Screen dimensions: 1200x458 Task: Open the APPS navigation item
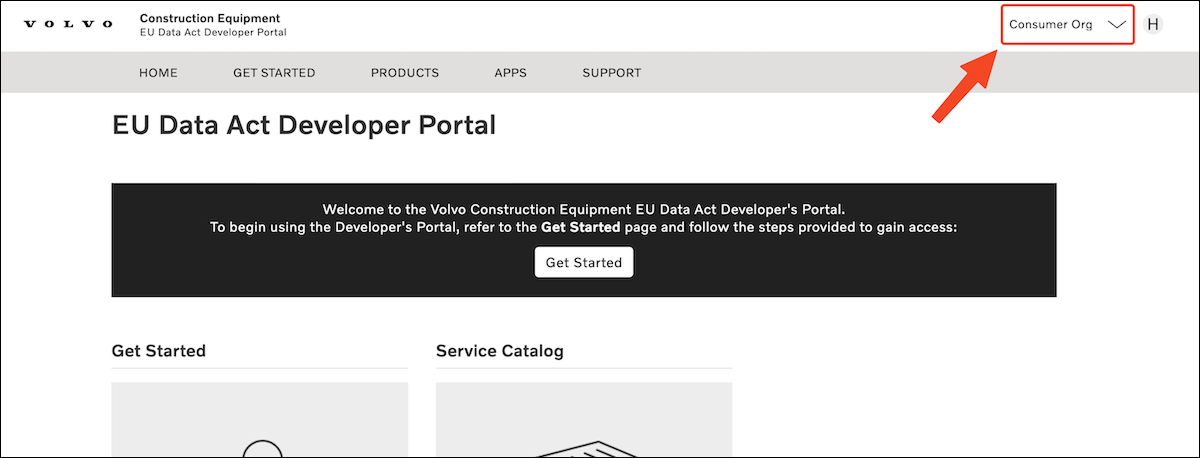click(x=510, y=73)
